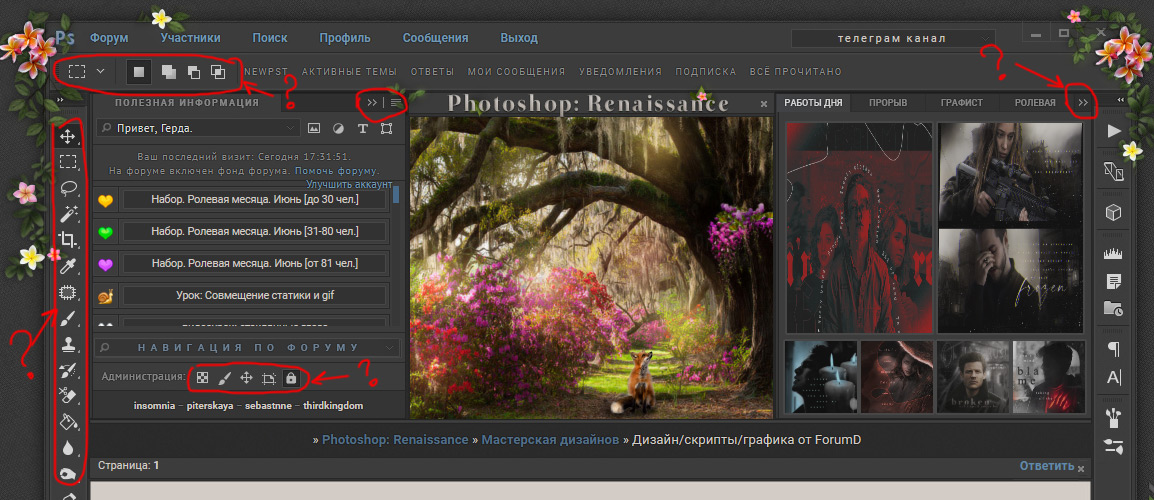1154x500 pixels.
Task: Select the Lasso tool
Action: [68, 187]
